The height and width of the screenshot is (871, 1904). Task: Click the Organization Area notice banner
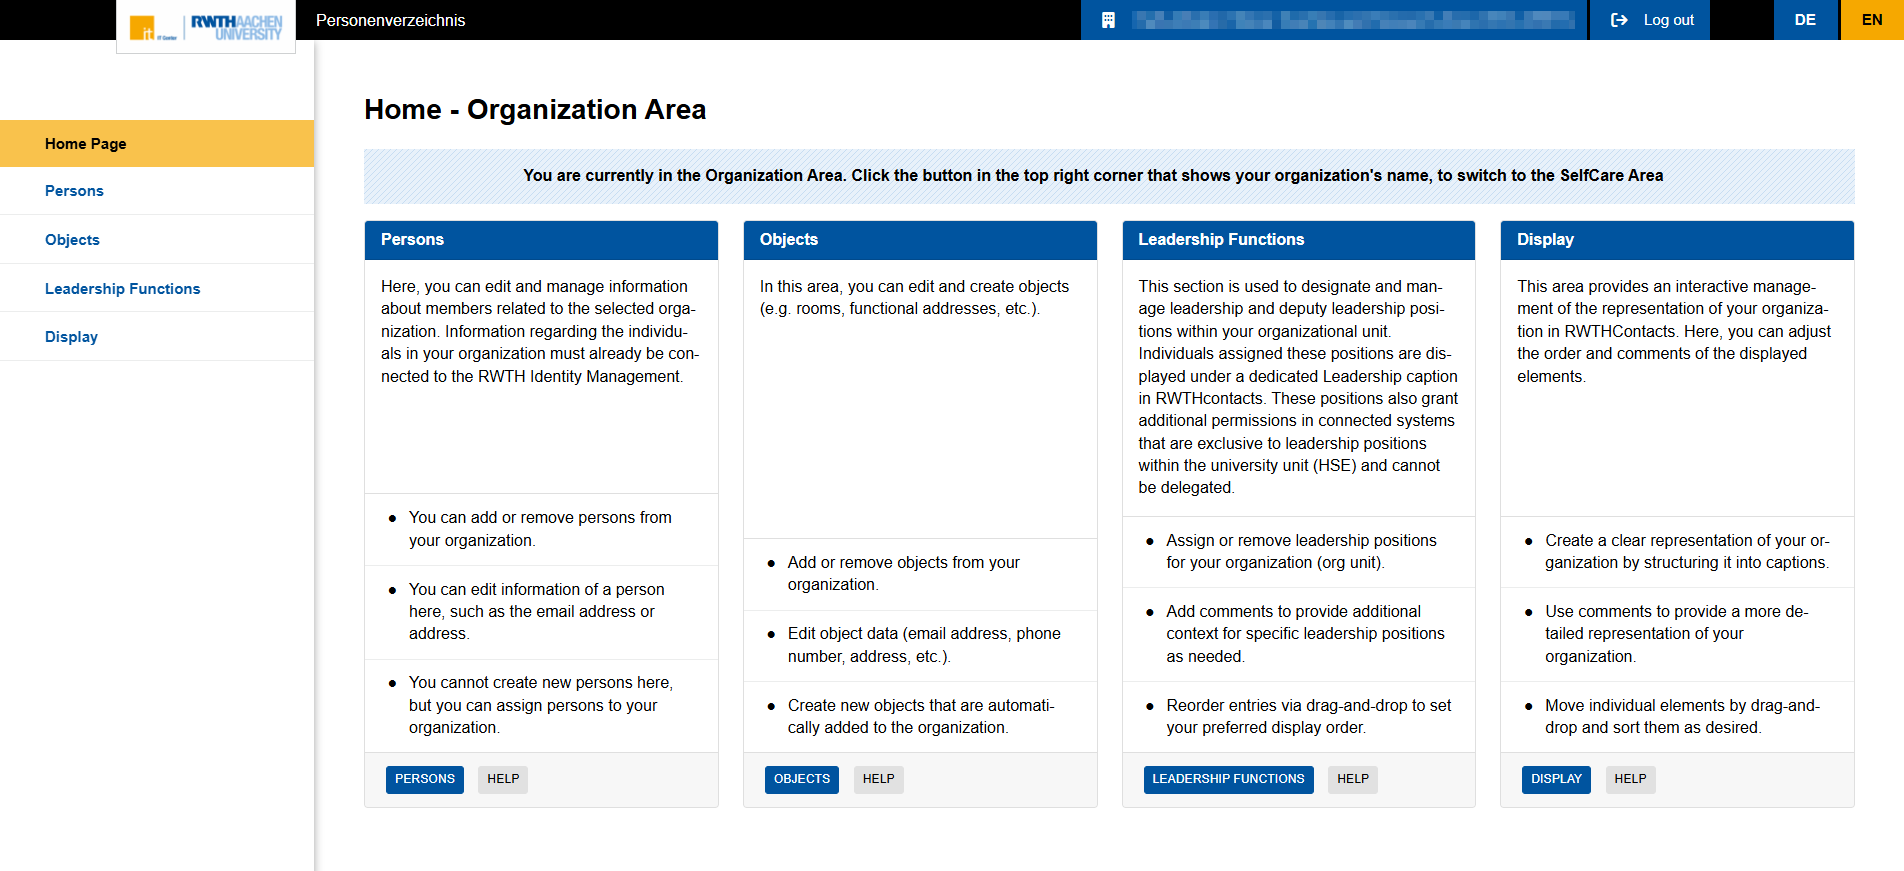point(1109,176)
